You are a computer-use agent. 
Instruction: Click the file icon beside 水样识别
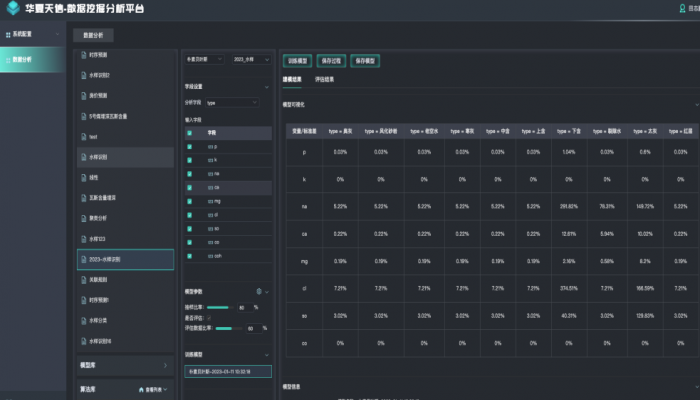(x=83, y=156)
